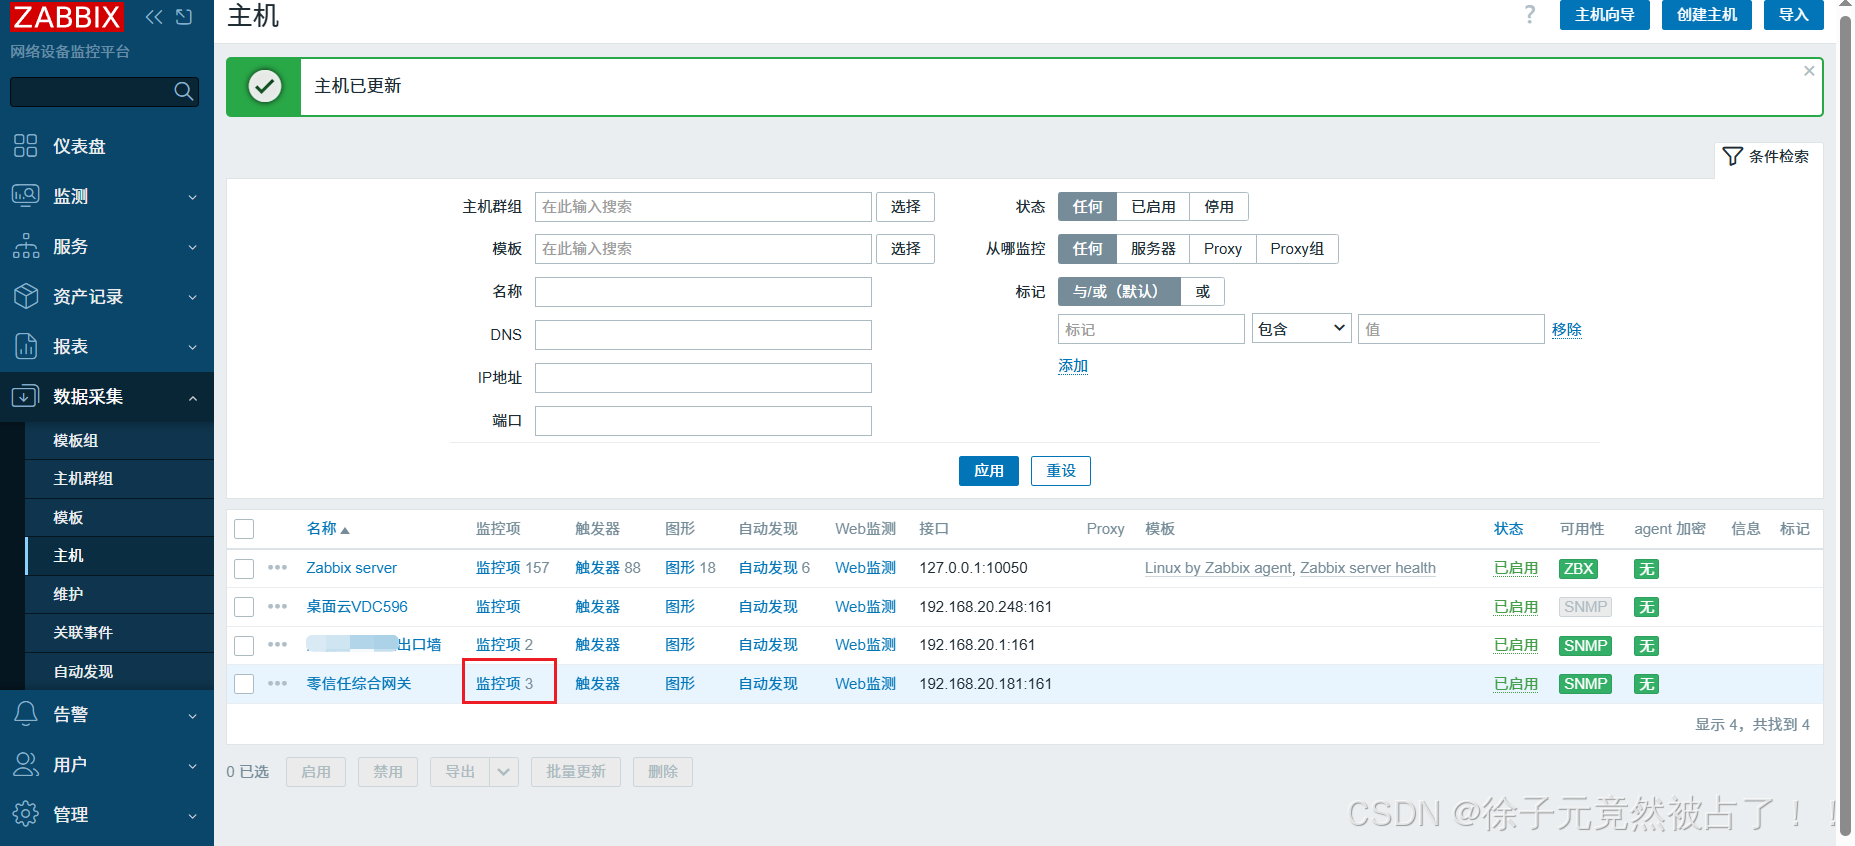Click the 应用 filter button
This screenshot has width=1855, height=846.
click(988, 471)
